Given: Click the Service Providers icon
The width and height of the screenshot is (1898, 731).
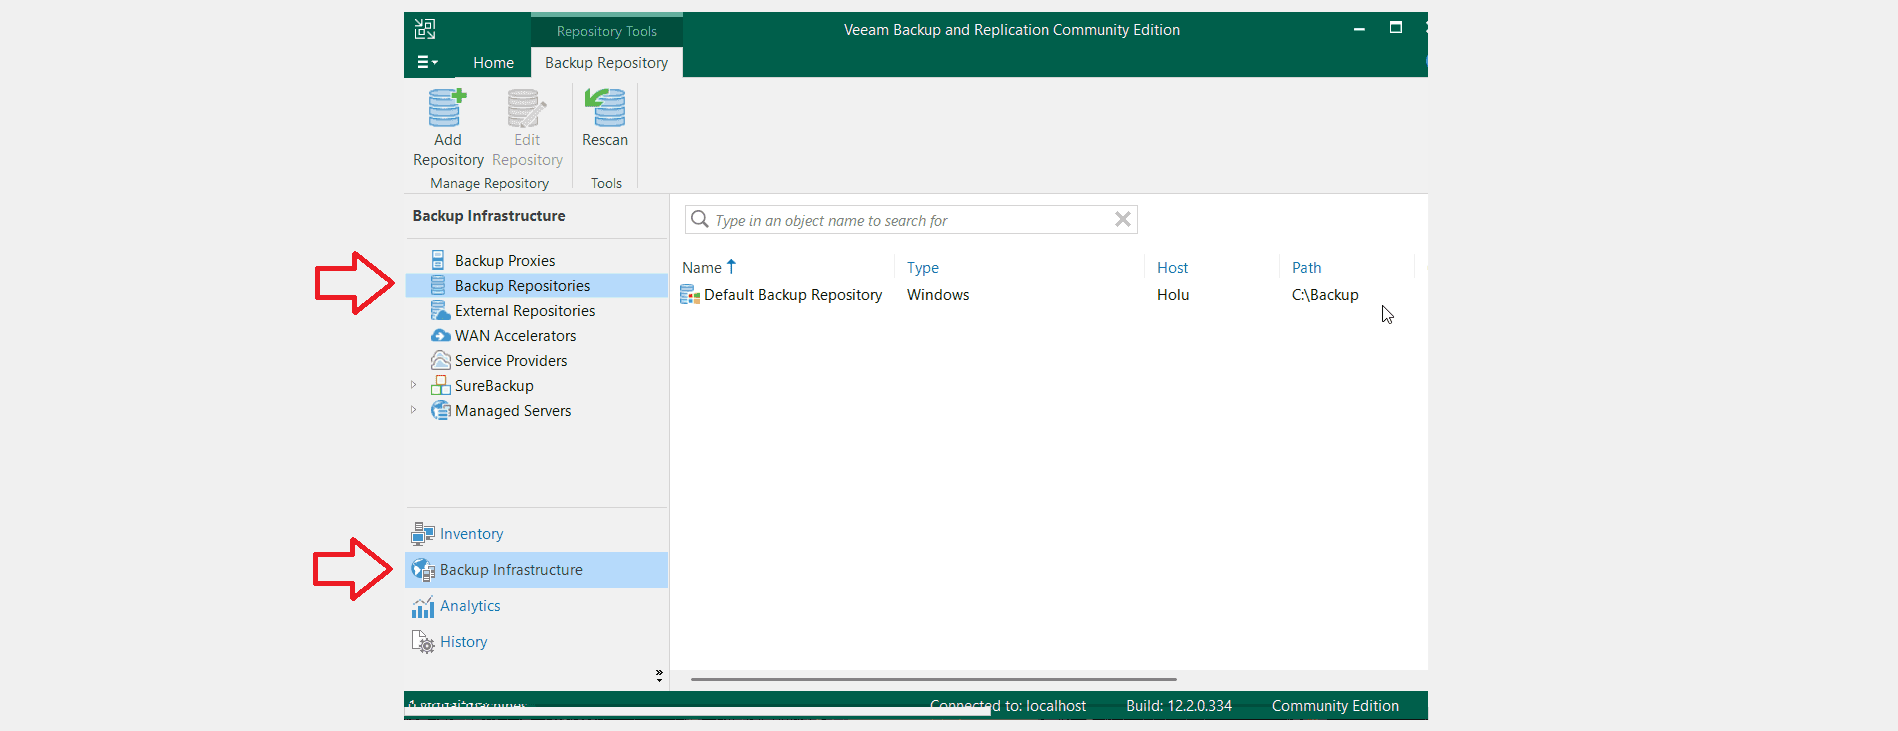Looking at the screenshot, I should pos(440,361).
